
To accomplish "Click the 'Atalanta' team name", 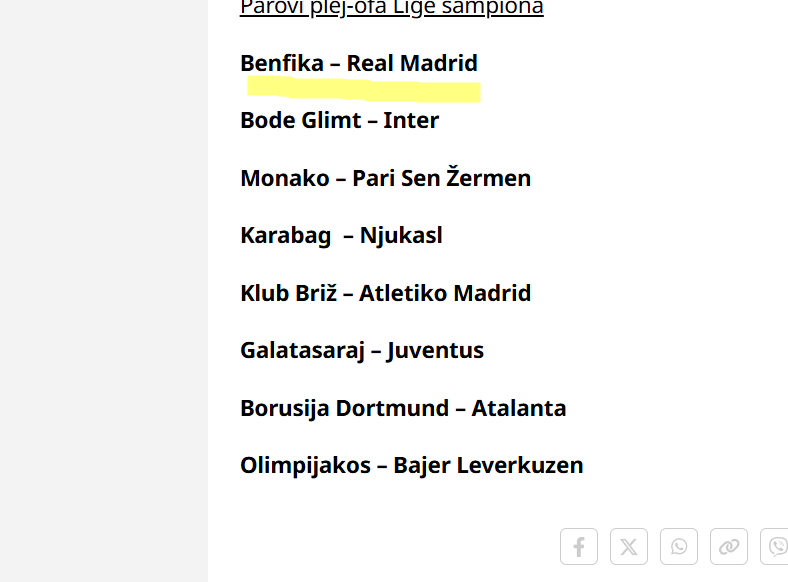I will pos(519,409).
